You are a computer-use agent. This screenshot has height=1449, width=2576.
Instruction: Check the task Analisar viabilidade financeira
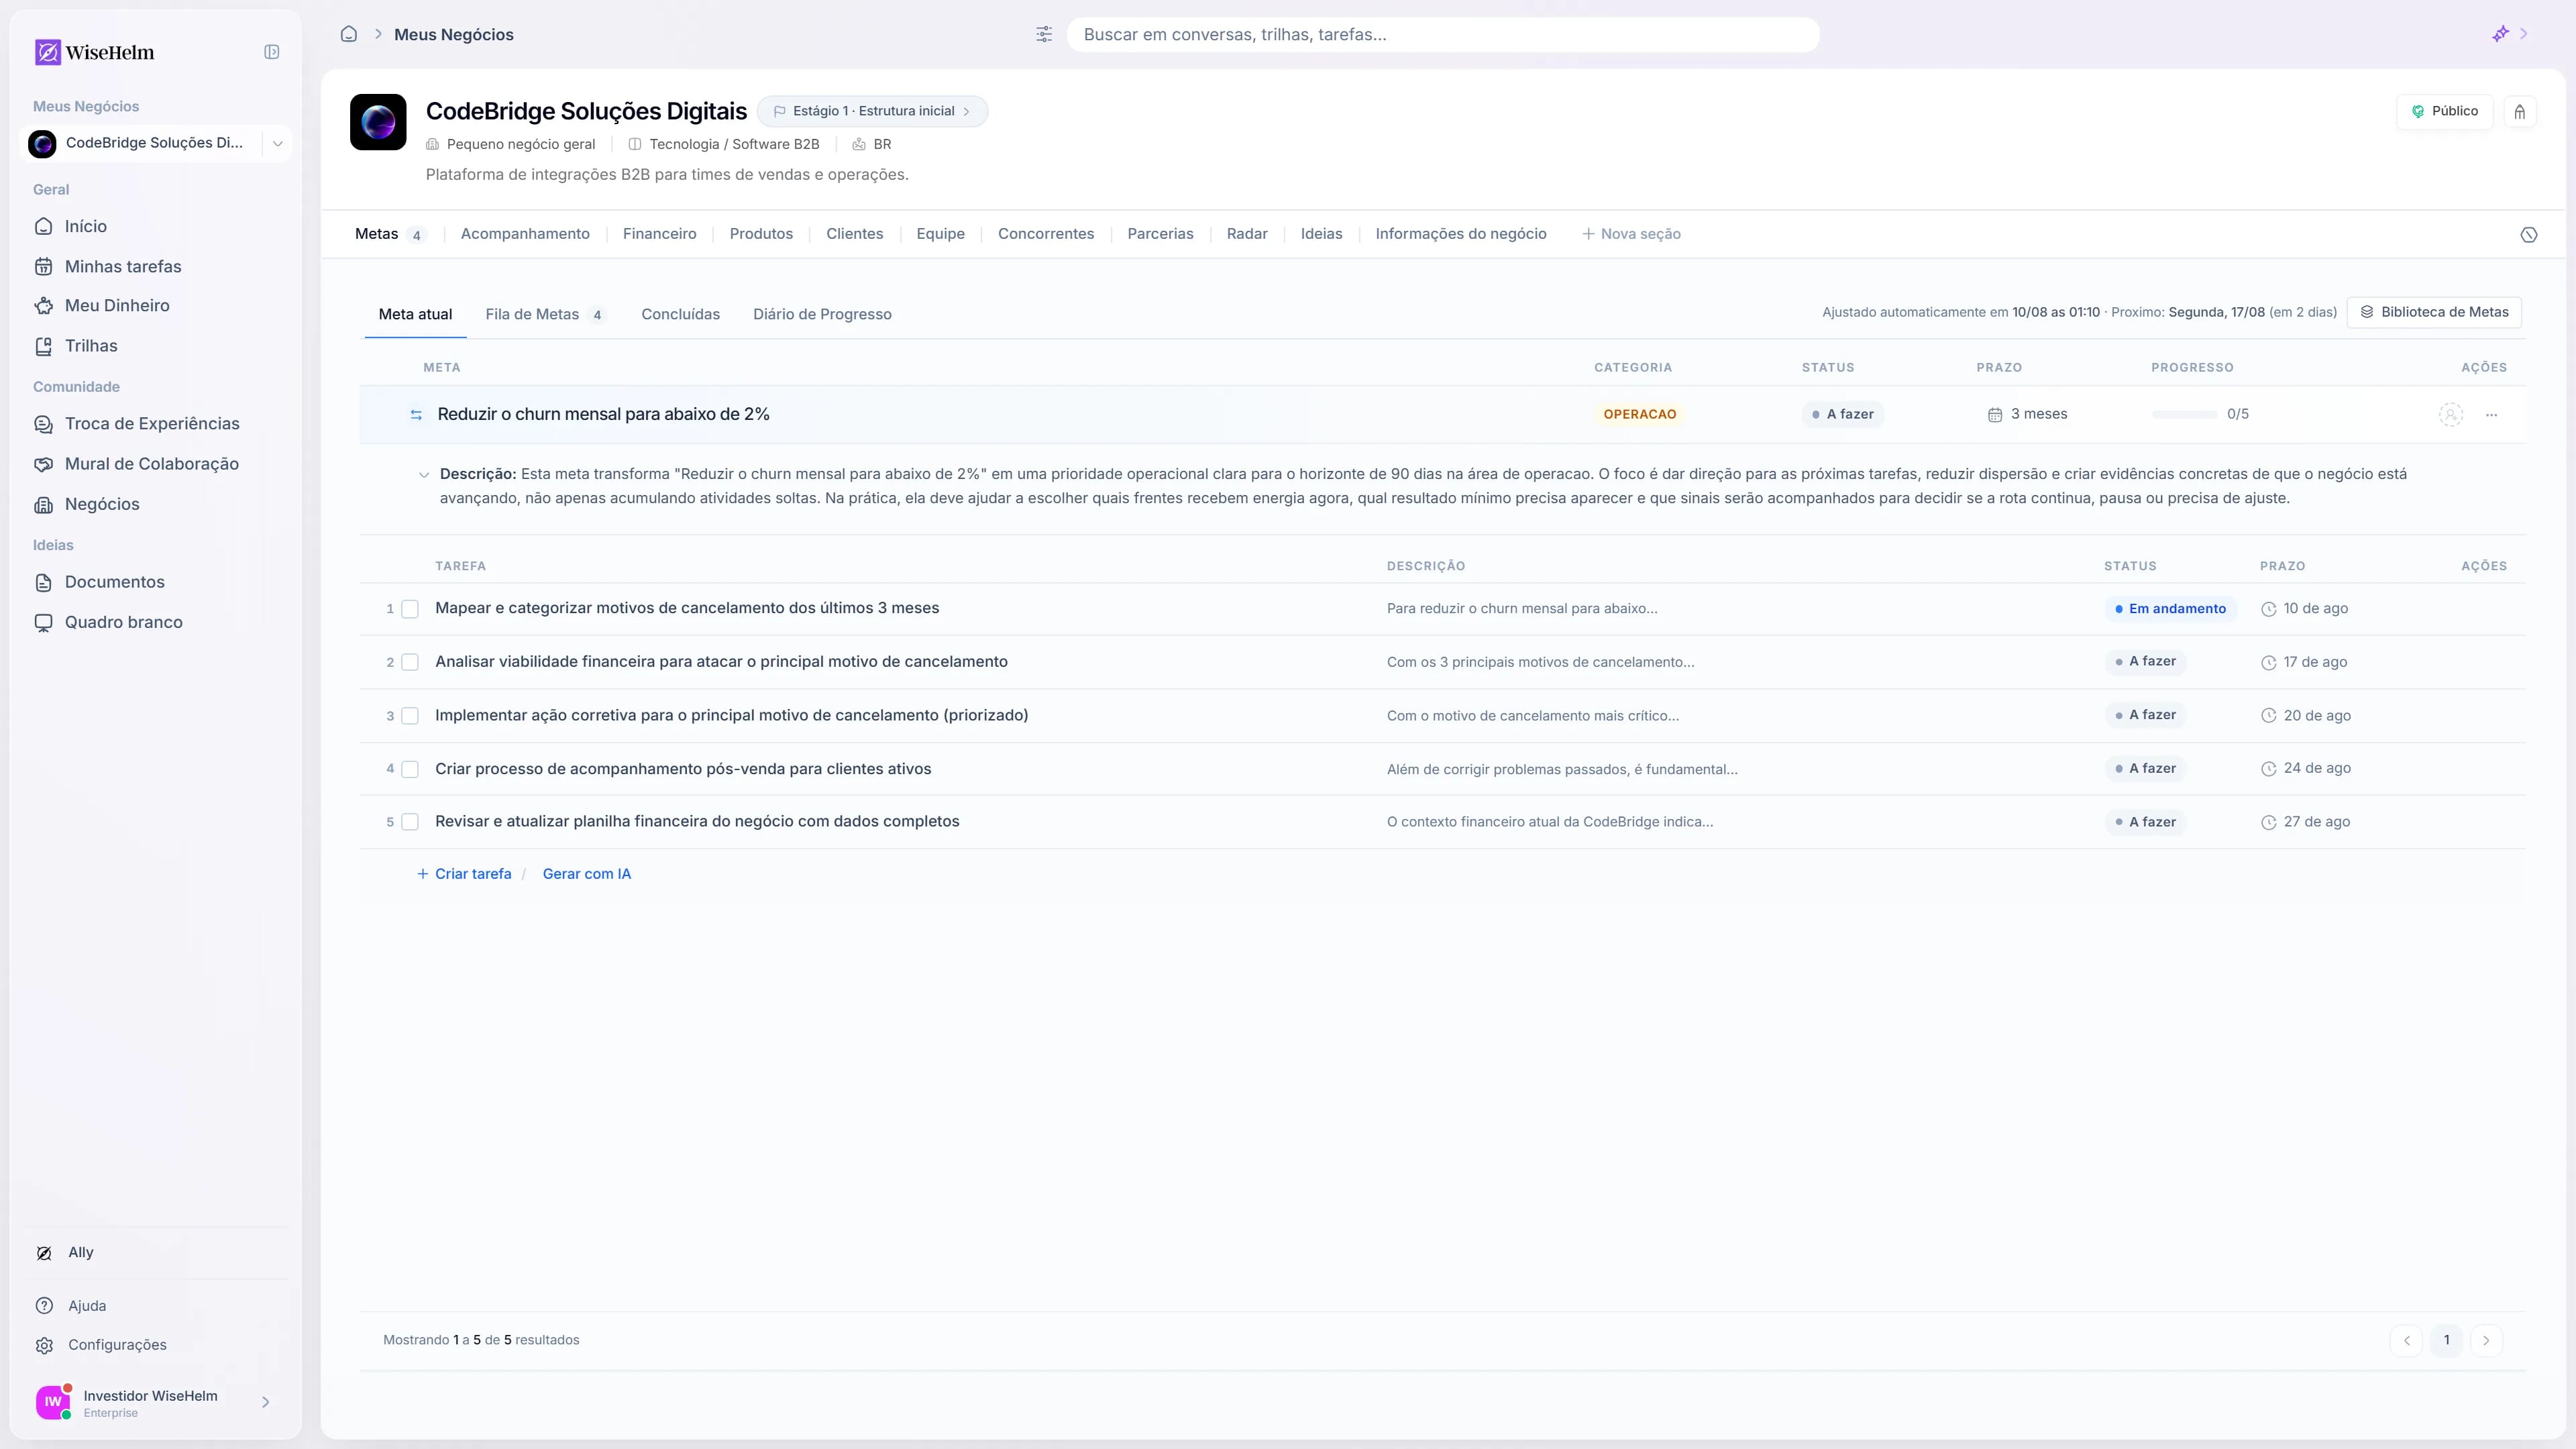tap(410, 662)
